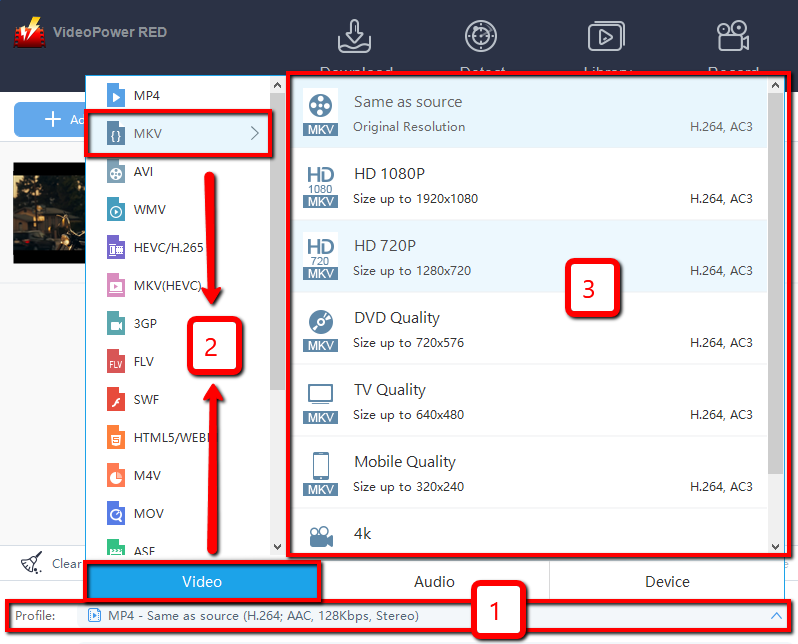This screenshot has height=644, width=798.
Task: Pick the HTML5/WEBM format icon
Action: 117,438
